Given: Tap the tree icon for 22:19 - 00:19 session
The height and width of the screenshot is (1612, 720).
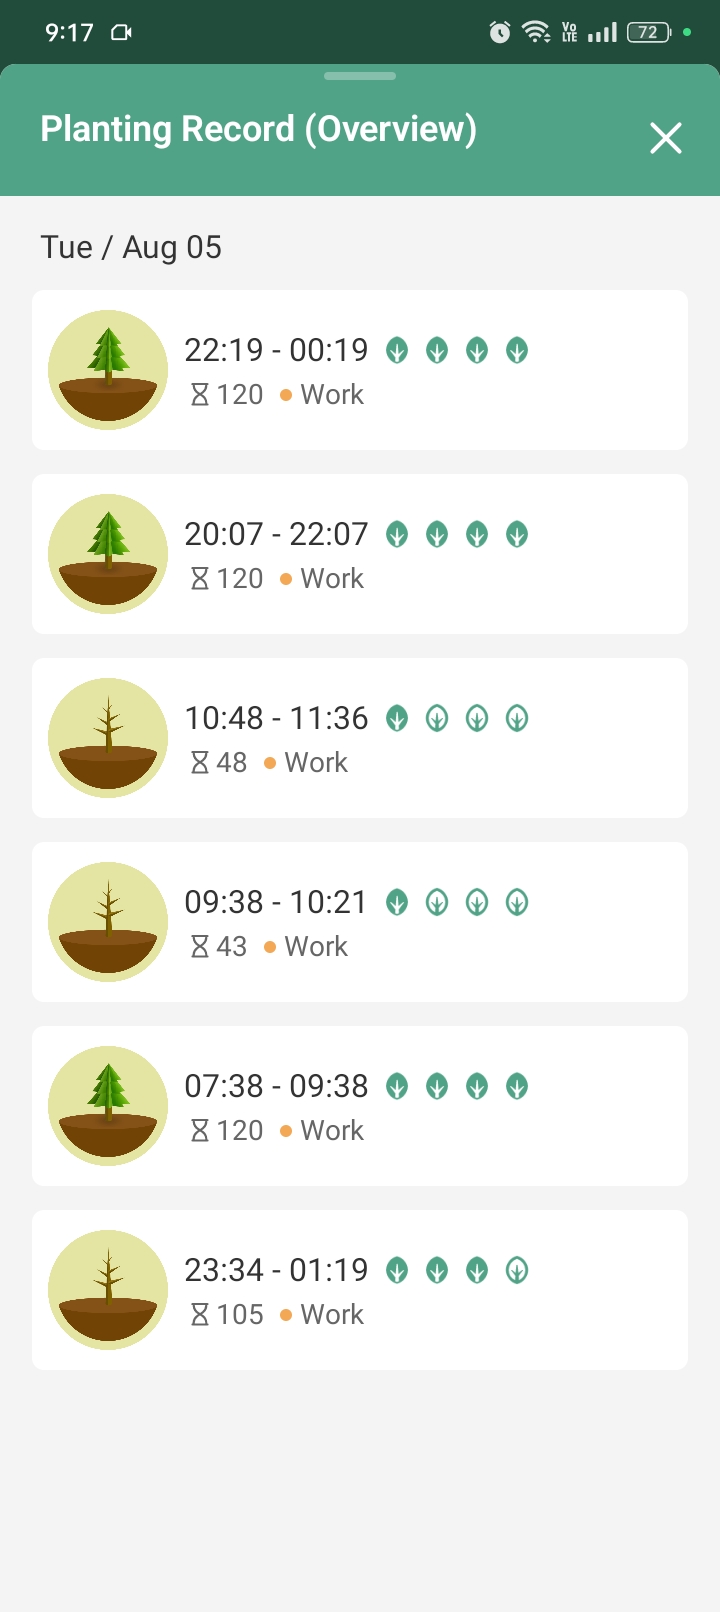Looking at the screenshot, I should [108, 370].
